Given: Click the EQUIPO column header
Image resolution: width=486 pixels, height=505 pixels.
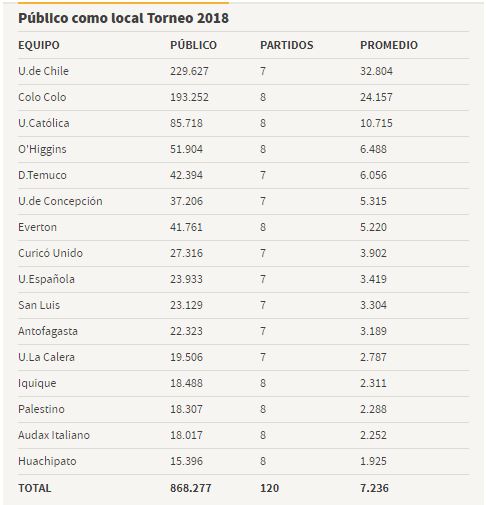Looking at the screenshot, I should pos(39,45).
